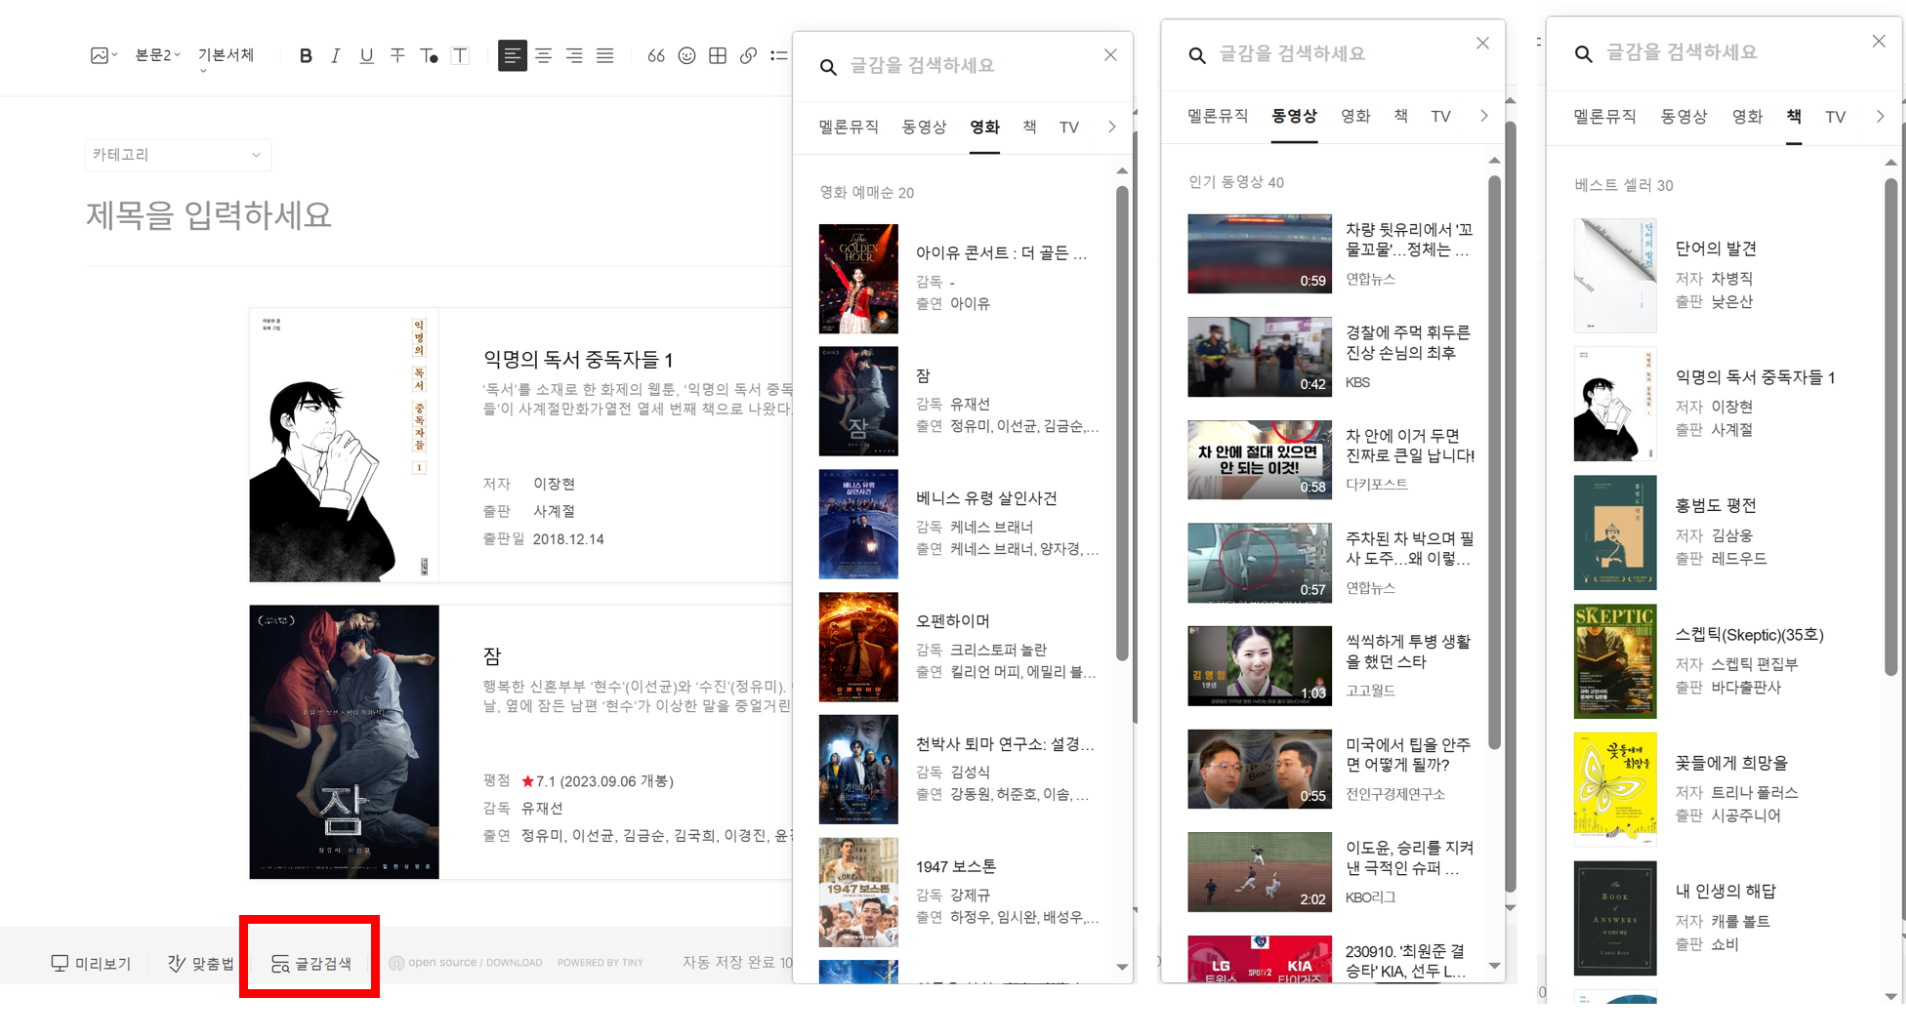The height and width of the screenshot is (1028, 1906).
Task: Open 미리보기 preview
Action: [90, 962]
